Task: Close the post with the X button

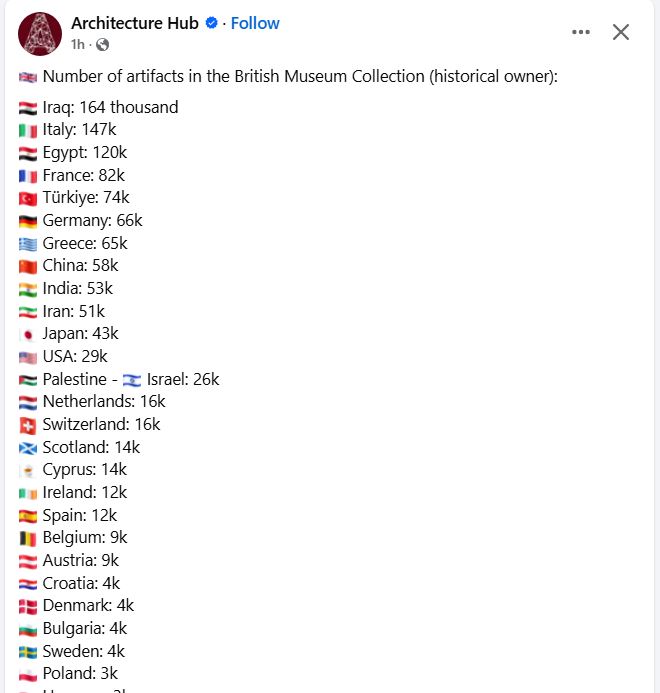Action: pos(621,32)
